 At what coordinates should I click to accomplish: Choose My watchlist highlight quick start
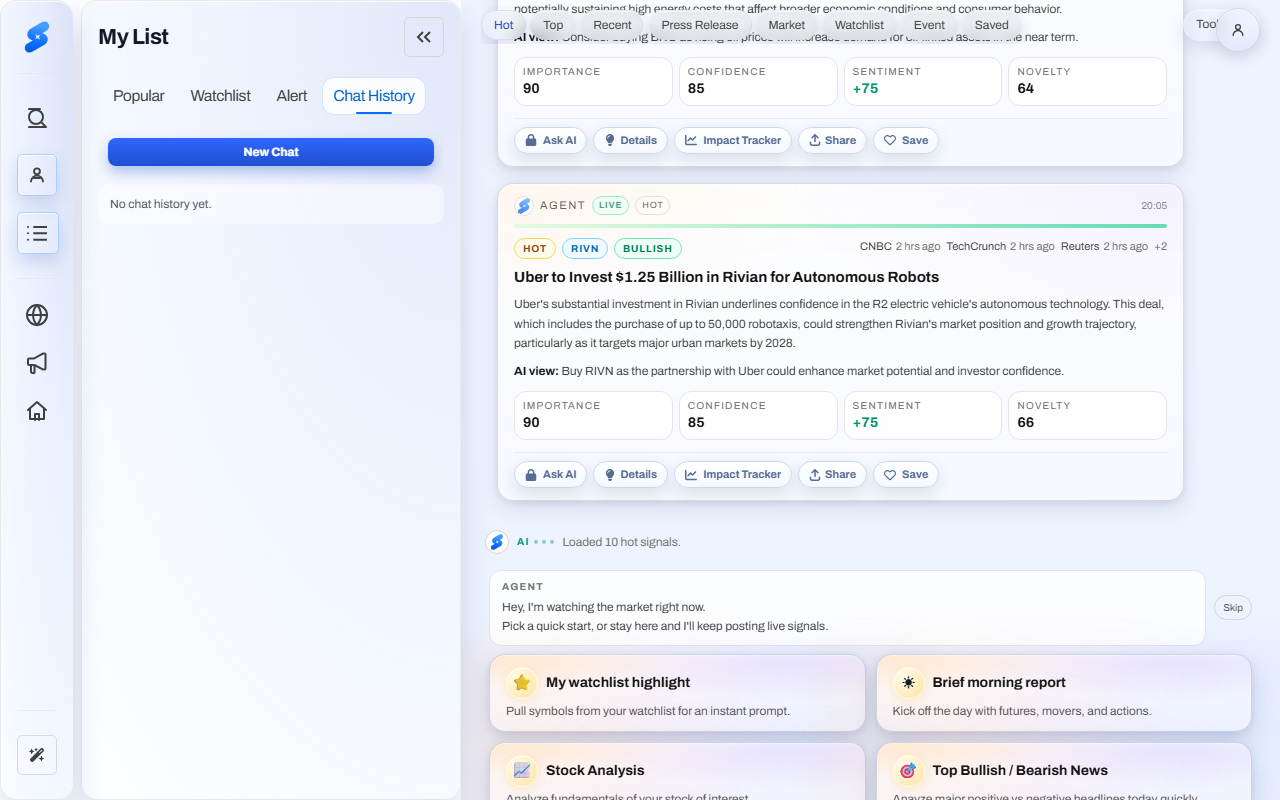[x=677, y=693]
